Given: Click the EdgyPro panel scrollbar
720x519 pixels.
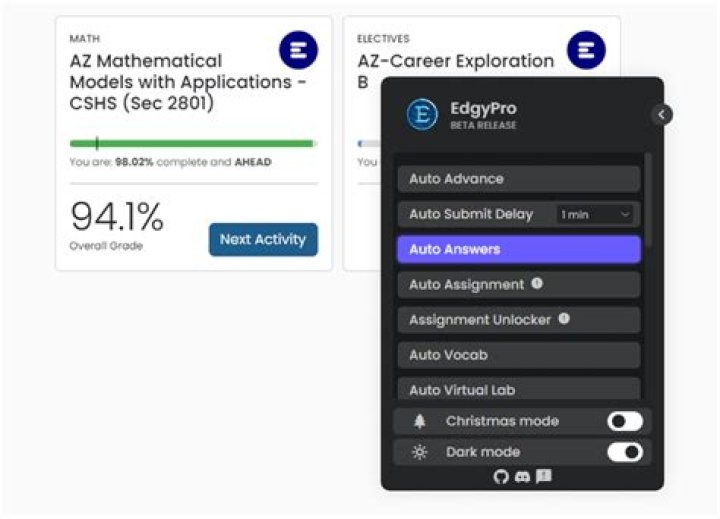Looking at the screenshot, I should pyautogui.click(x=648, y=200).
